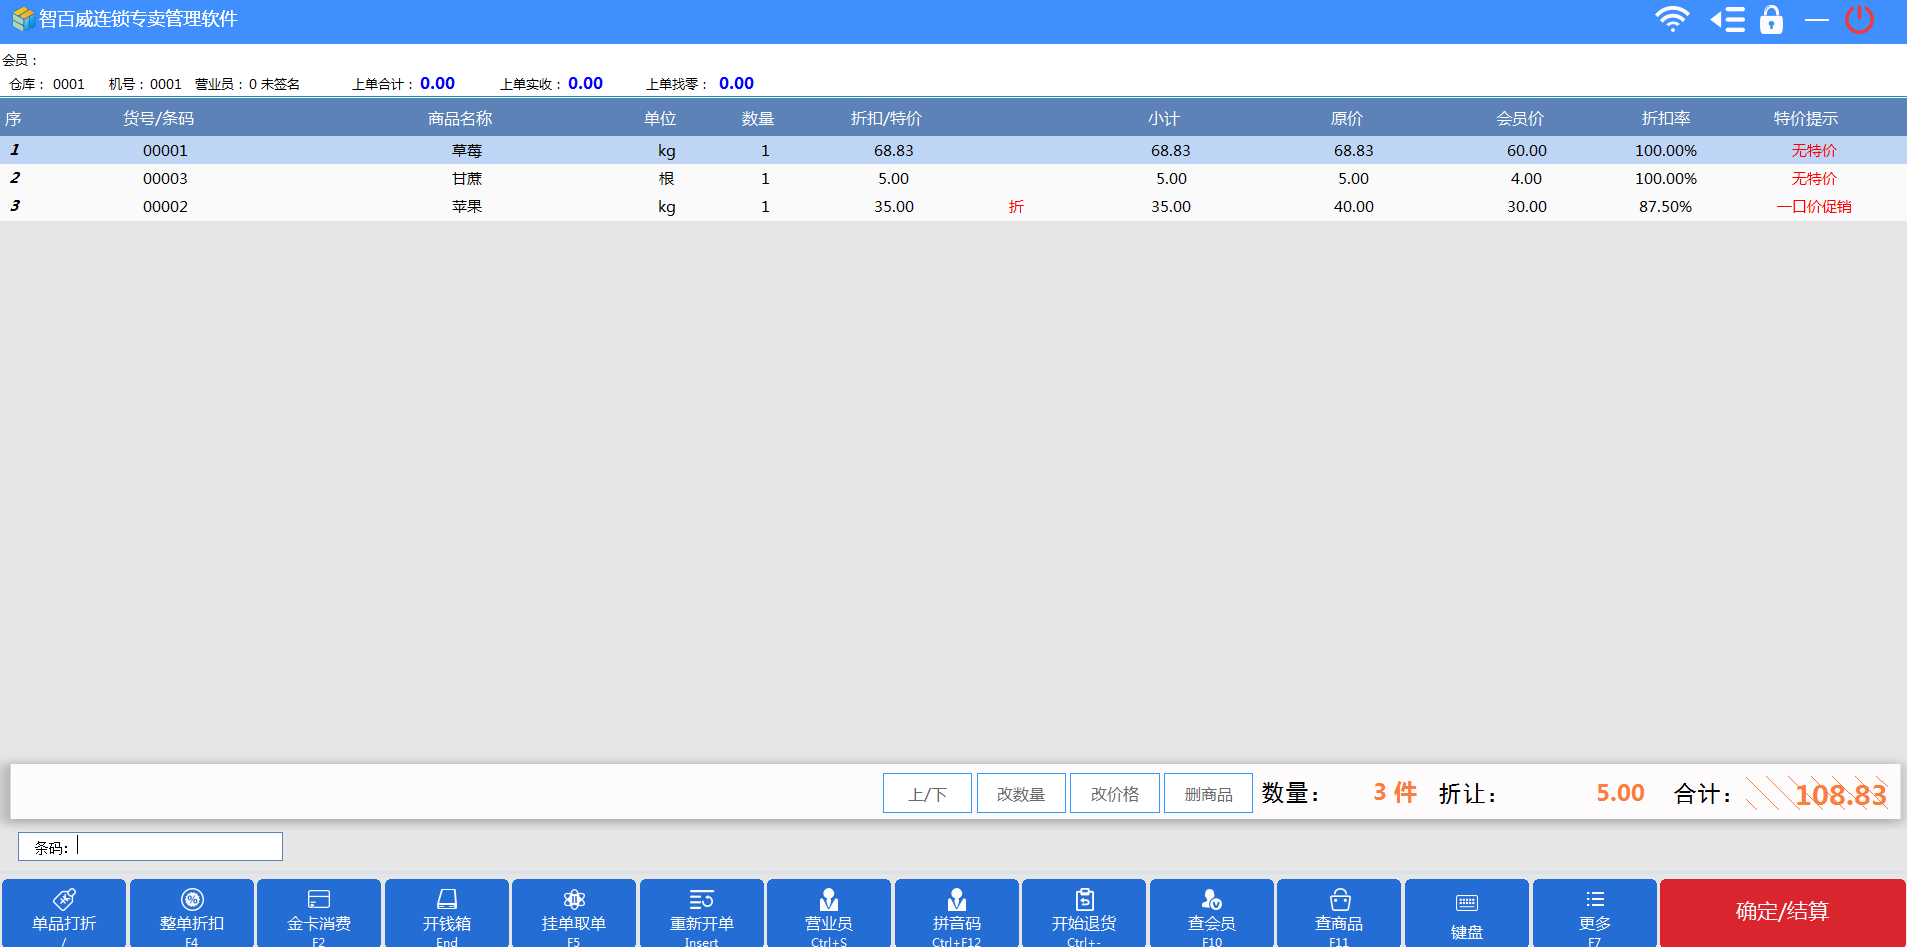Start a return with 开始退货

(x=1084, y=900)
